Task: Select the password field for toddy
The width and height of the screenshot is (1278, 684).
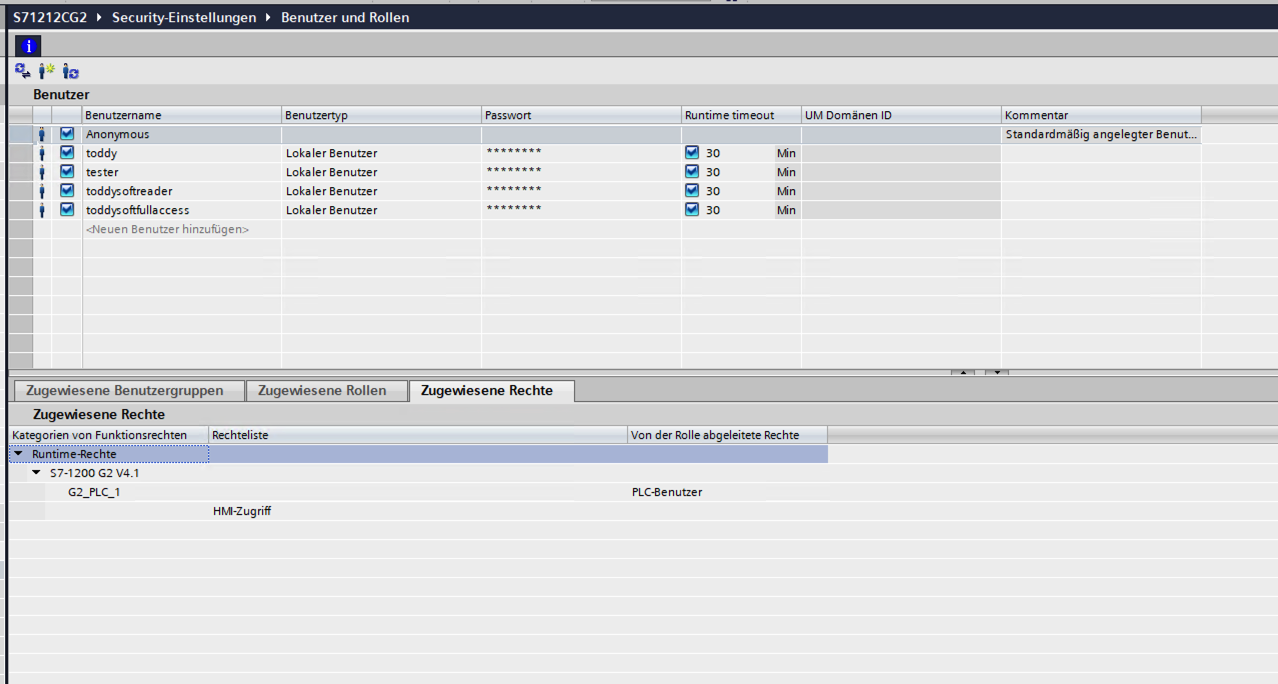Action: click(x=581, y=153)
